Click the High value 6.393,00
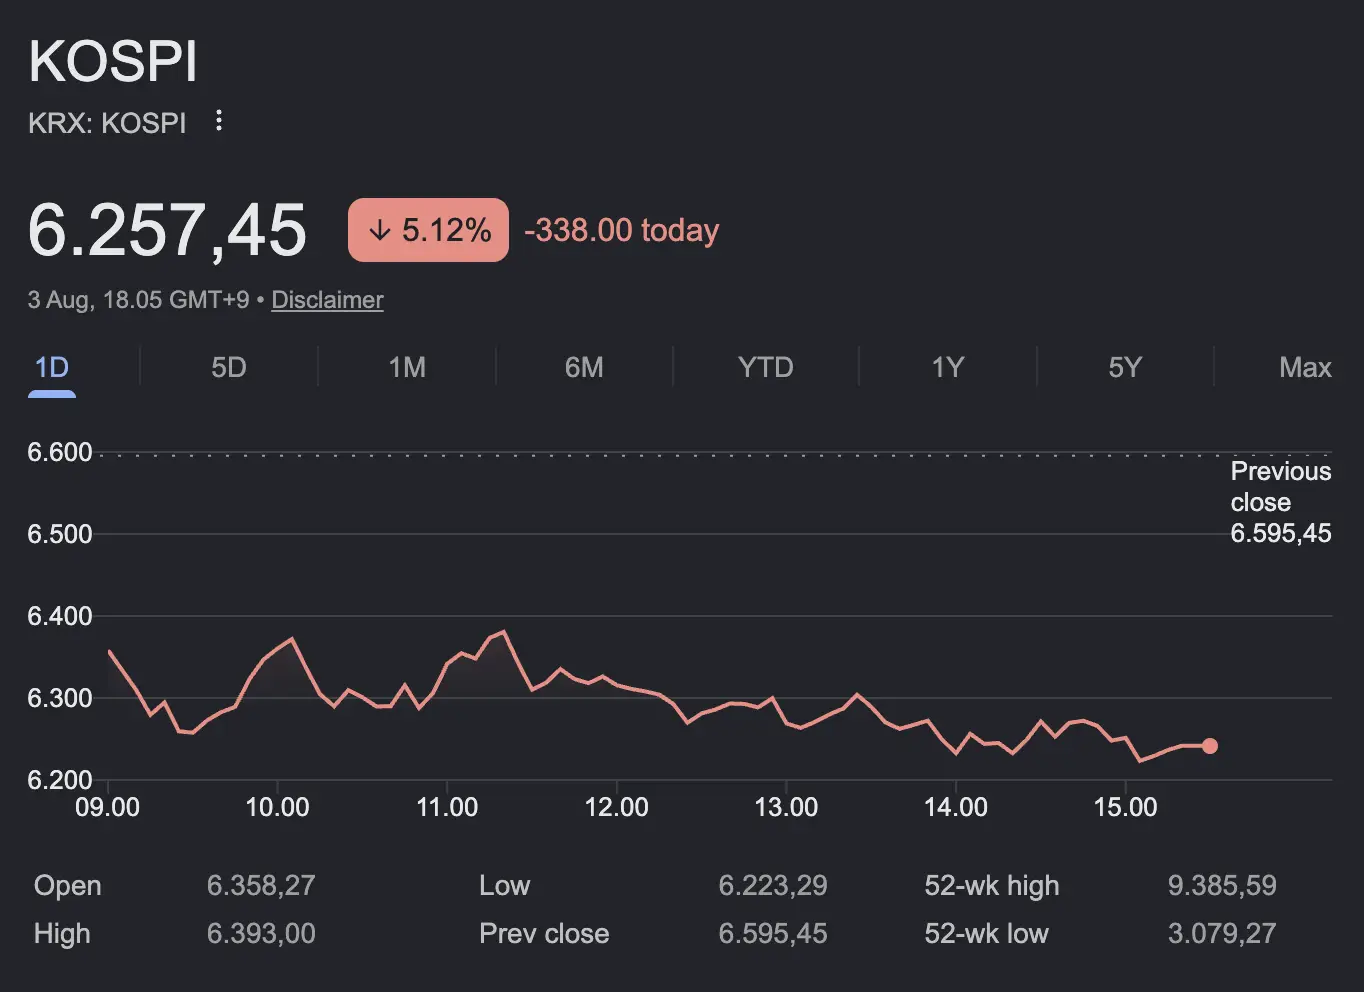This screenshot has height=992, width=1364. click(x=261, y=934)
